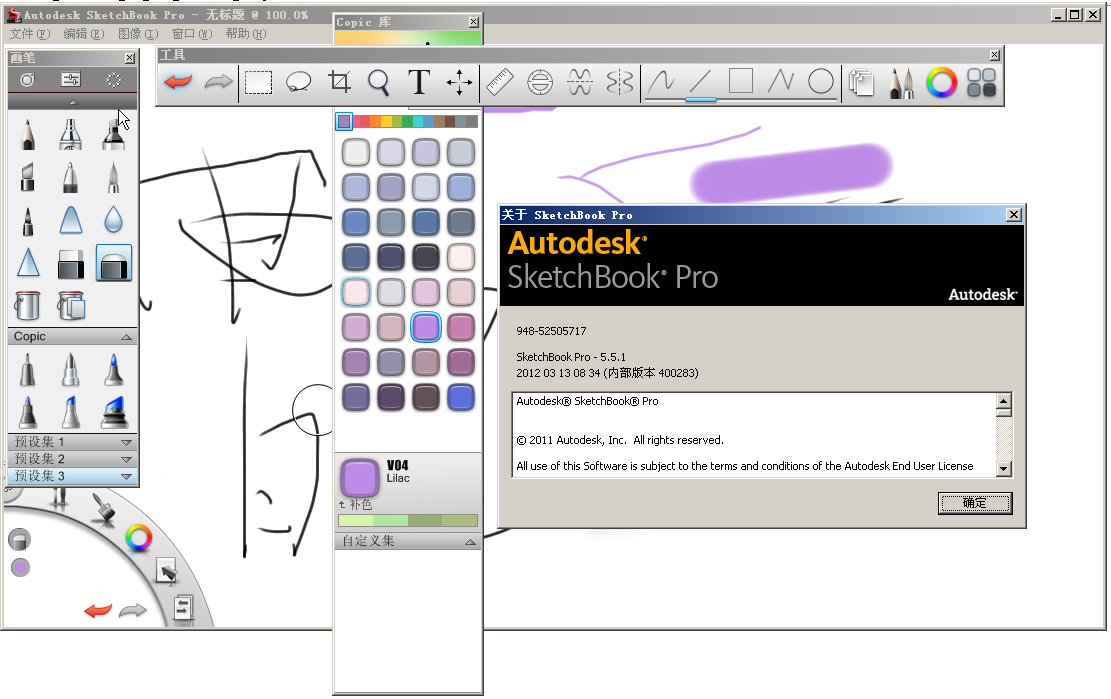Select the Polyline stroke style
Image resolution: width=1111 pixels, height=699 pixels.
[x=781, y=81]
